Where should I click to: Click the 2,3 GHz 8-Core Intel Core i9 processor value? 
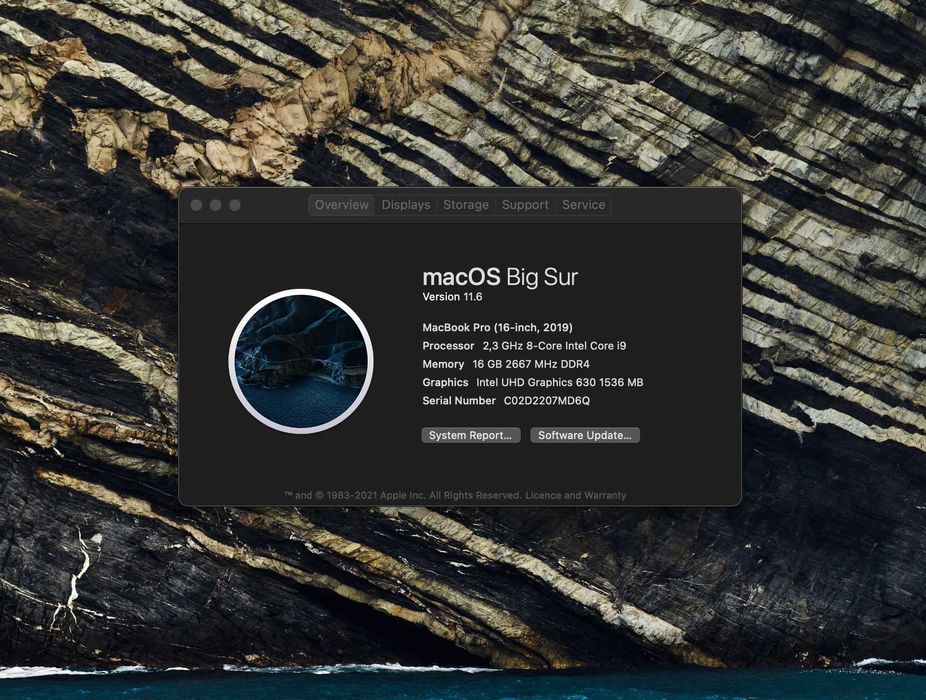click(x=555, y=346)
